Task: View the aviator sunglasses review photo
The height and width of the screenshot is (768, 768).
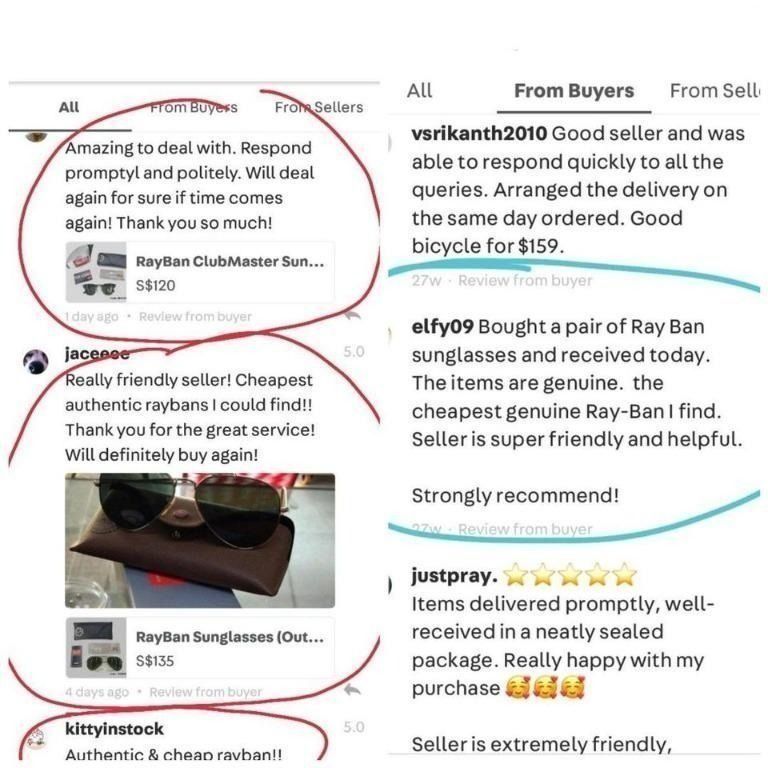Action: click(200, 540)
